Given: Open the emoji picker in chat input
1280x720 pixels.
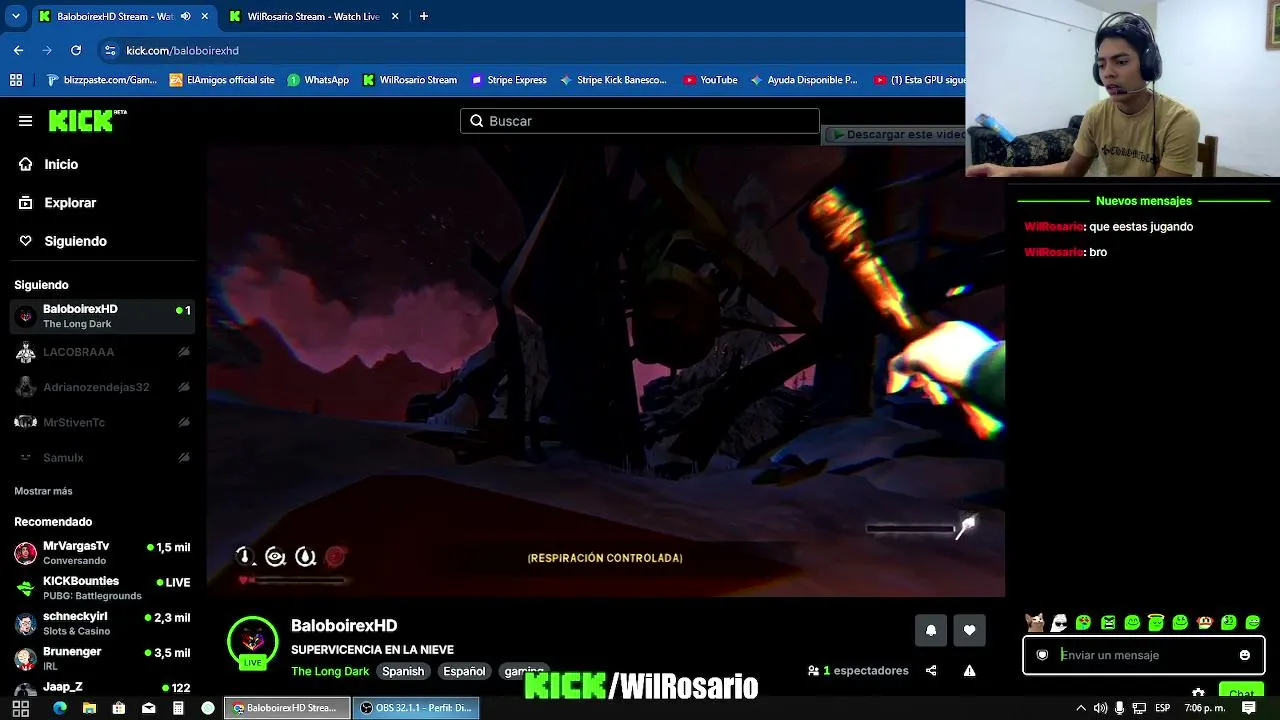Looking at the screenshot, I should pos(1245,655).
